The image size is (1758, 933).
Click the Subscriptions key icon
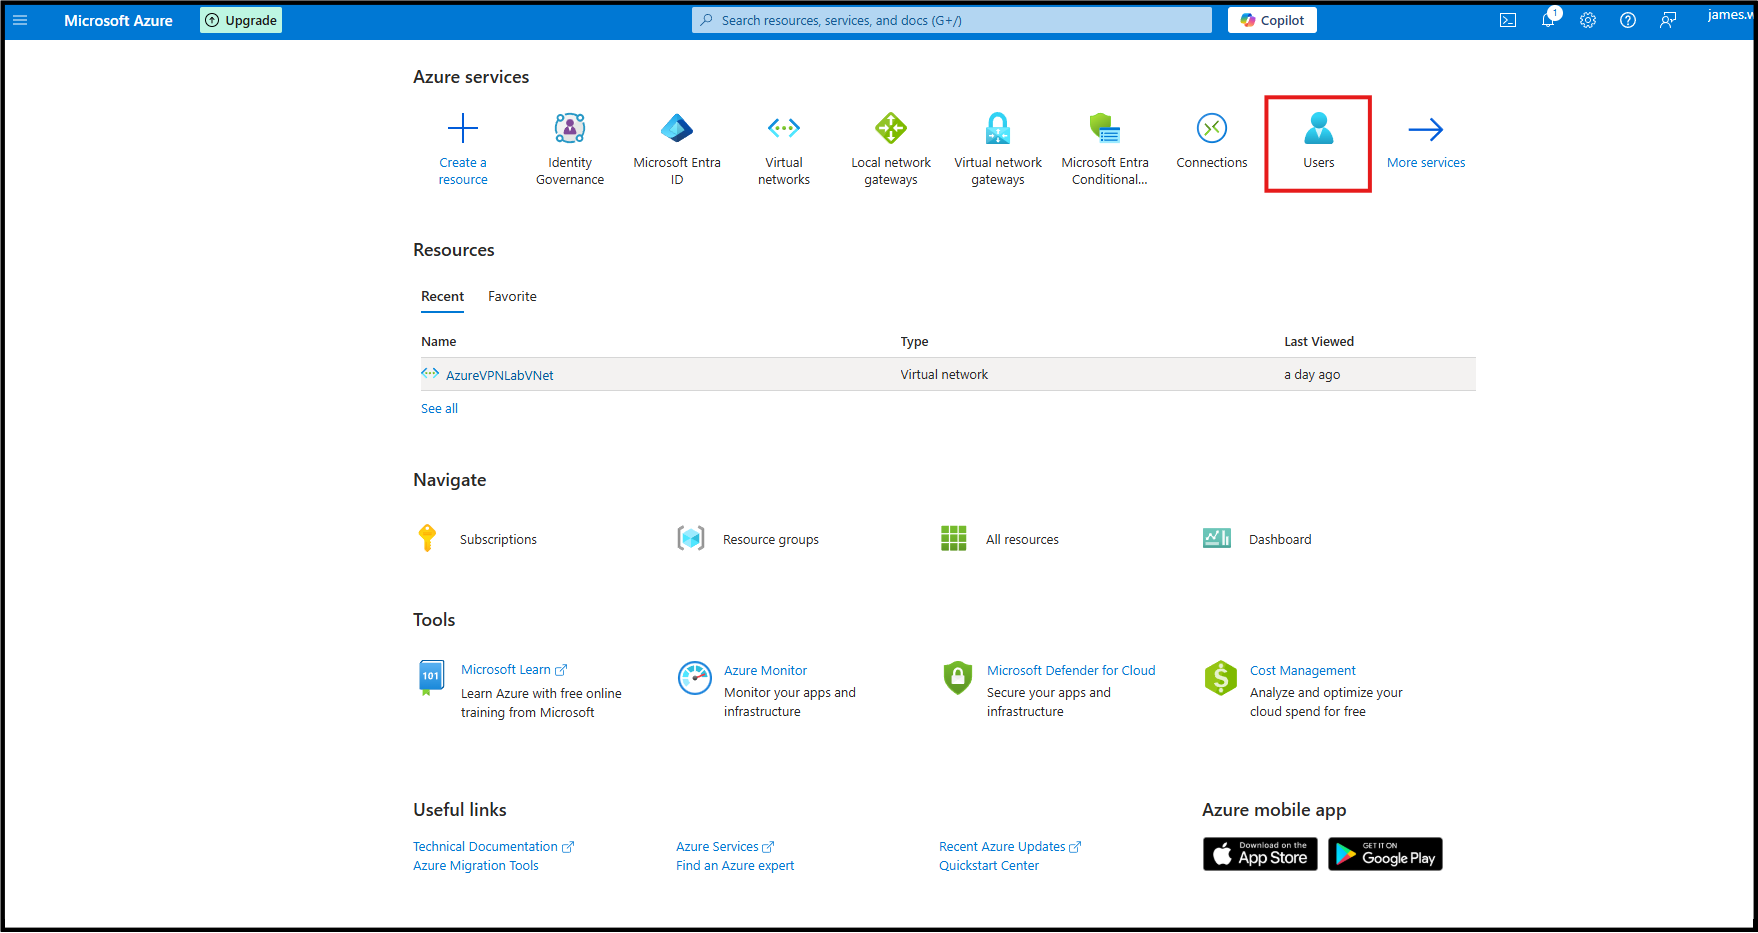[x=427, y=538]
